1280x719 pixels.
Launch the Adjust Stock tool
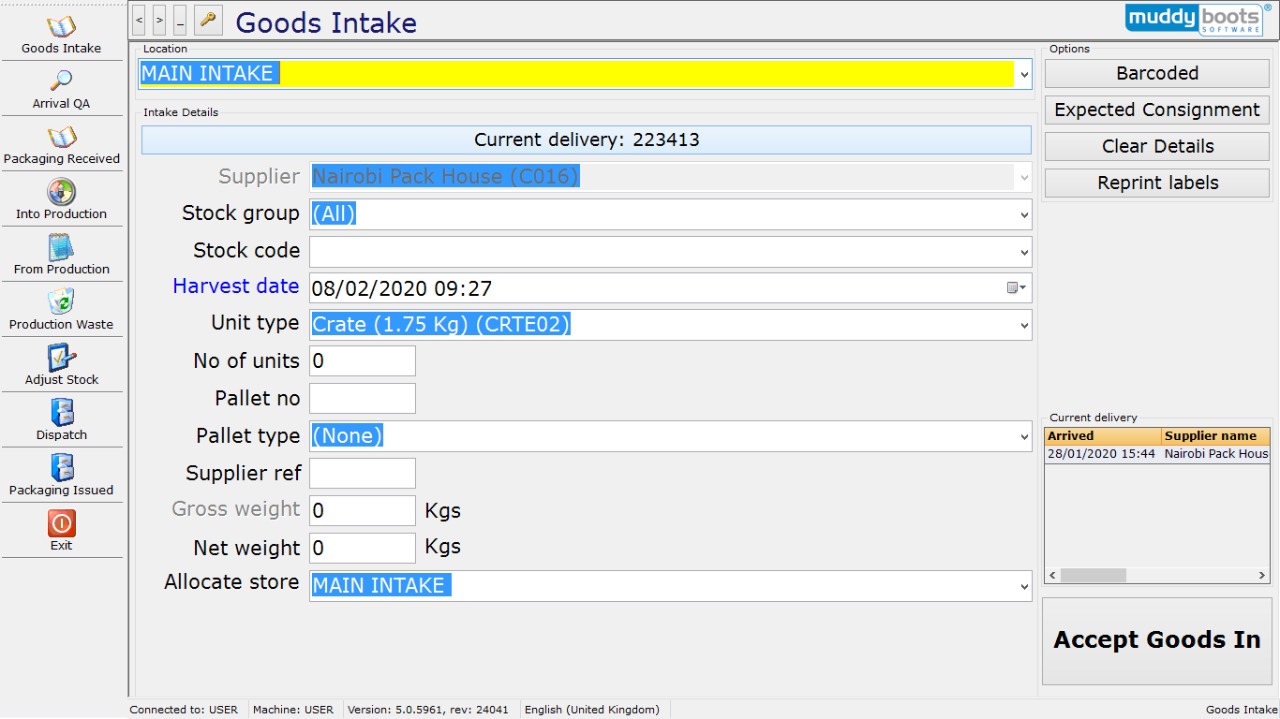point(61,365)
